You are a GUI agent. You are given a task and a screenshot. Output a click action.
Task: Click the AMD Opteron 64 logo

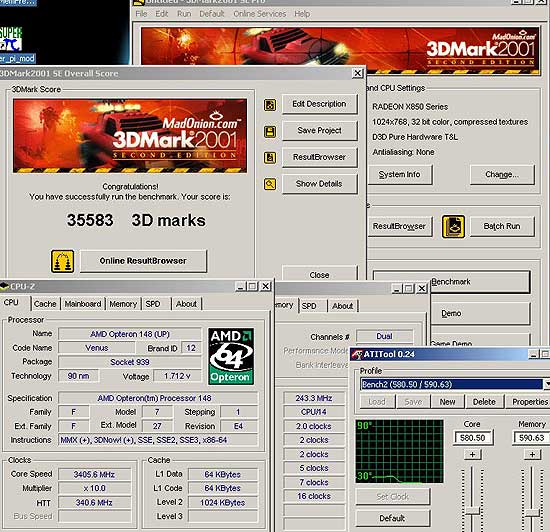(231, 356)
